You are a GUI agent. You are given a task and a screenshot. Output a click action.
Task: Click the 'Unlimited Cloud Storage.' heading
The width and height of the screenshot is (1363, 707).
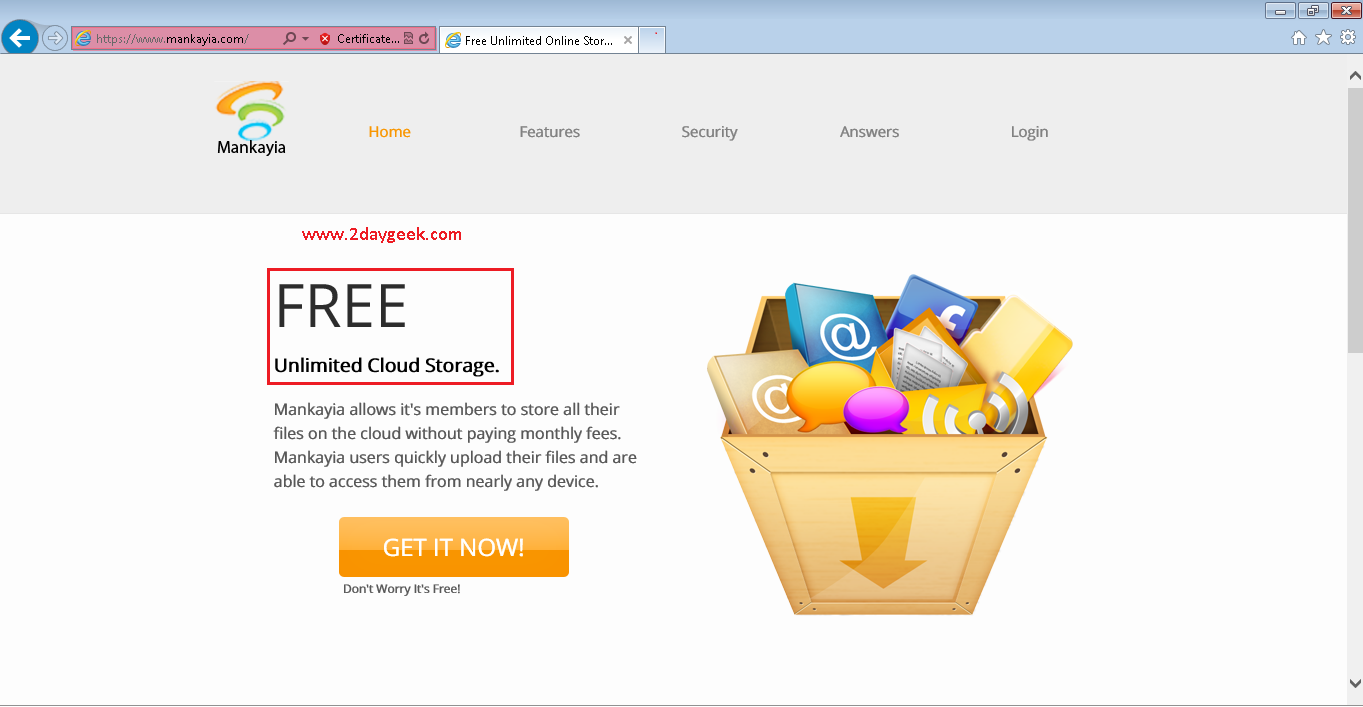[387, 366]
